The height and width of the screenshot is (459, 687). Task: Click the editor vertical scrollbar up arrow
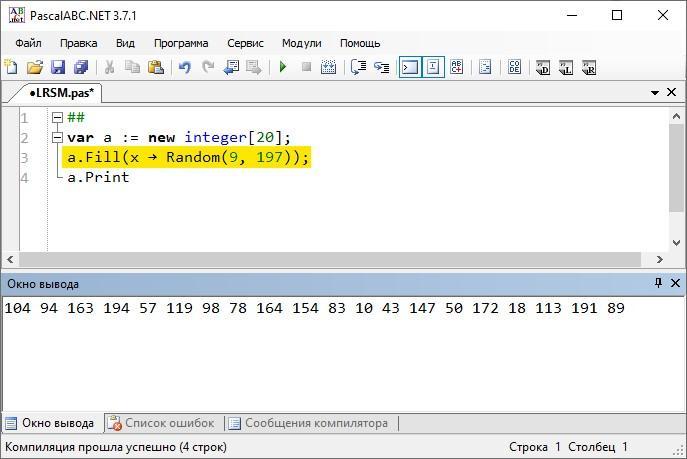point(676,116)
